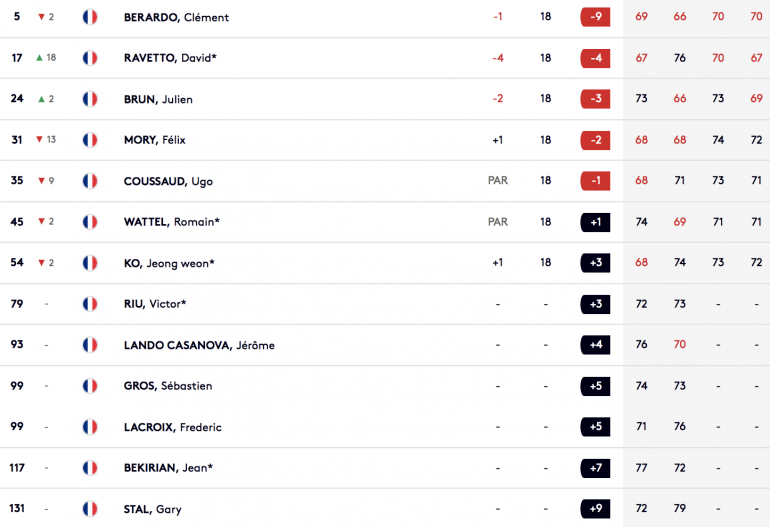This screenshot has height=527, width=770.
Task: Select LANDO CASANOVA, Jérôme player name
Action: pyautogui.click(x=199, y=345)
